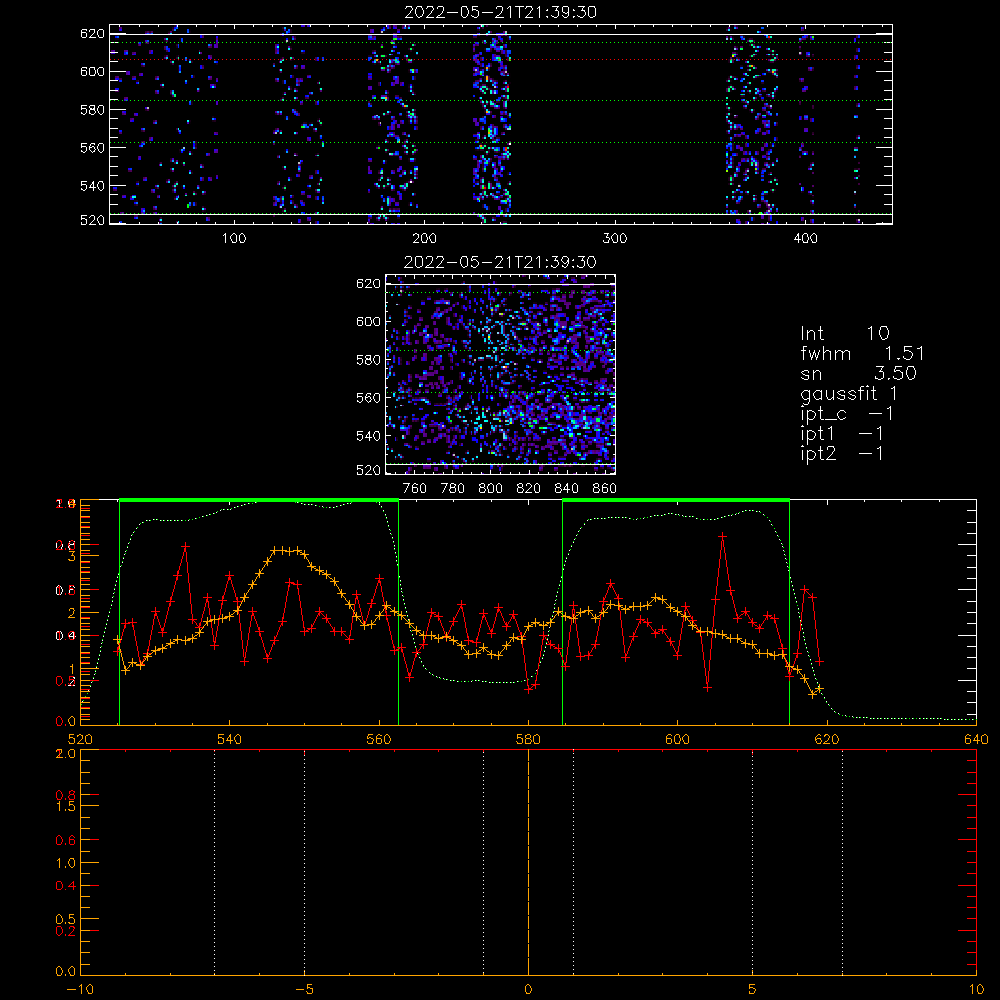
Task: Click the 640 x-axis label of the profile plot
Action: coord(976,740)
